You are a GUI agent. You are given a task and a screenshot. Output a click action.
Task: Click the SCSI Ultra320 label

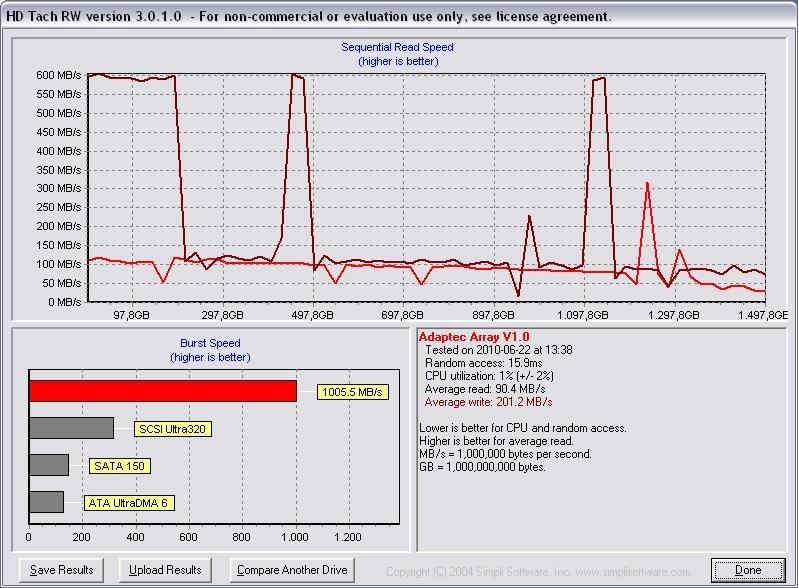click(x=172, y=429)
